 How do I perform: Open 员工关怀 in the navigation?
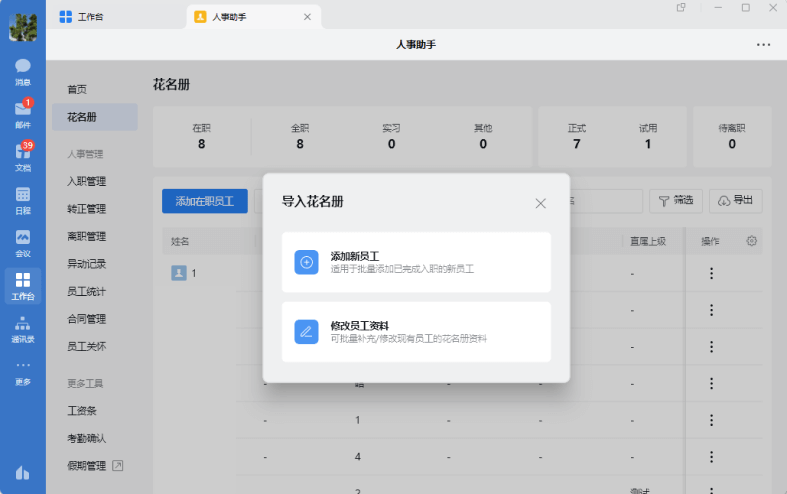[x=86, y=346]
